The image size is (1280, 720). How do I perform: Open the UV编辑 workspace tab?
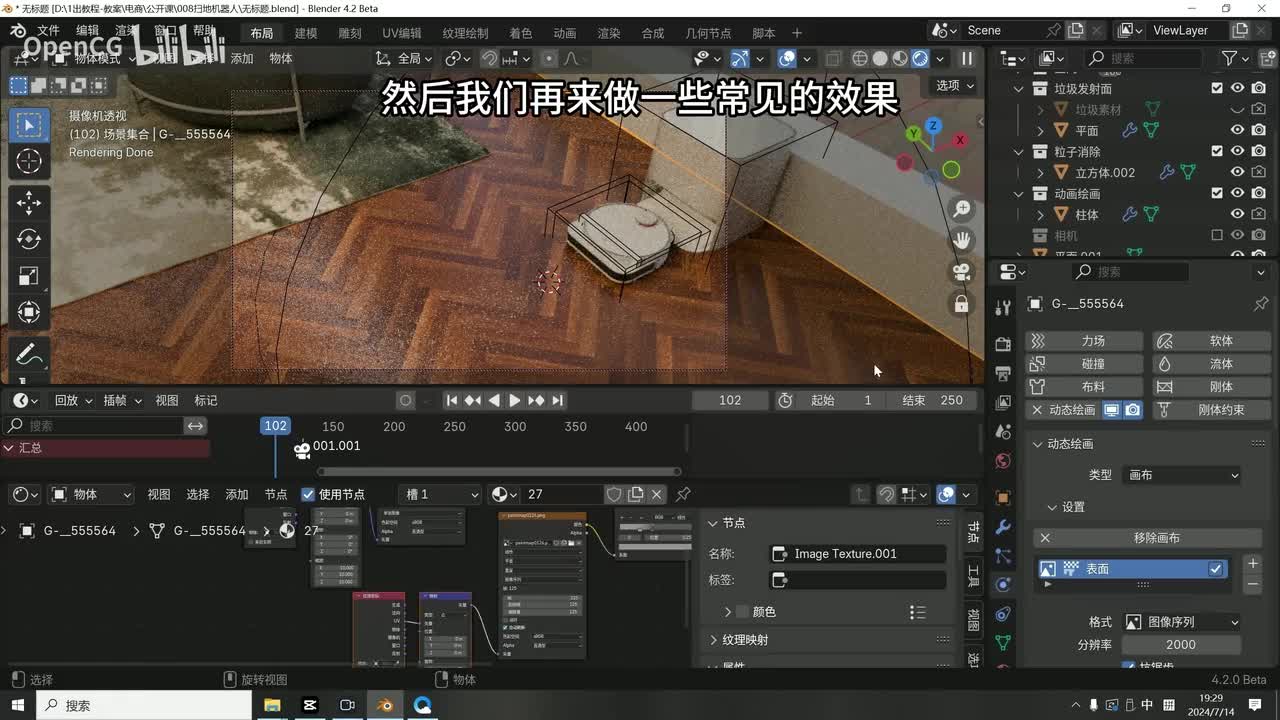(402, 33)
